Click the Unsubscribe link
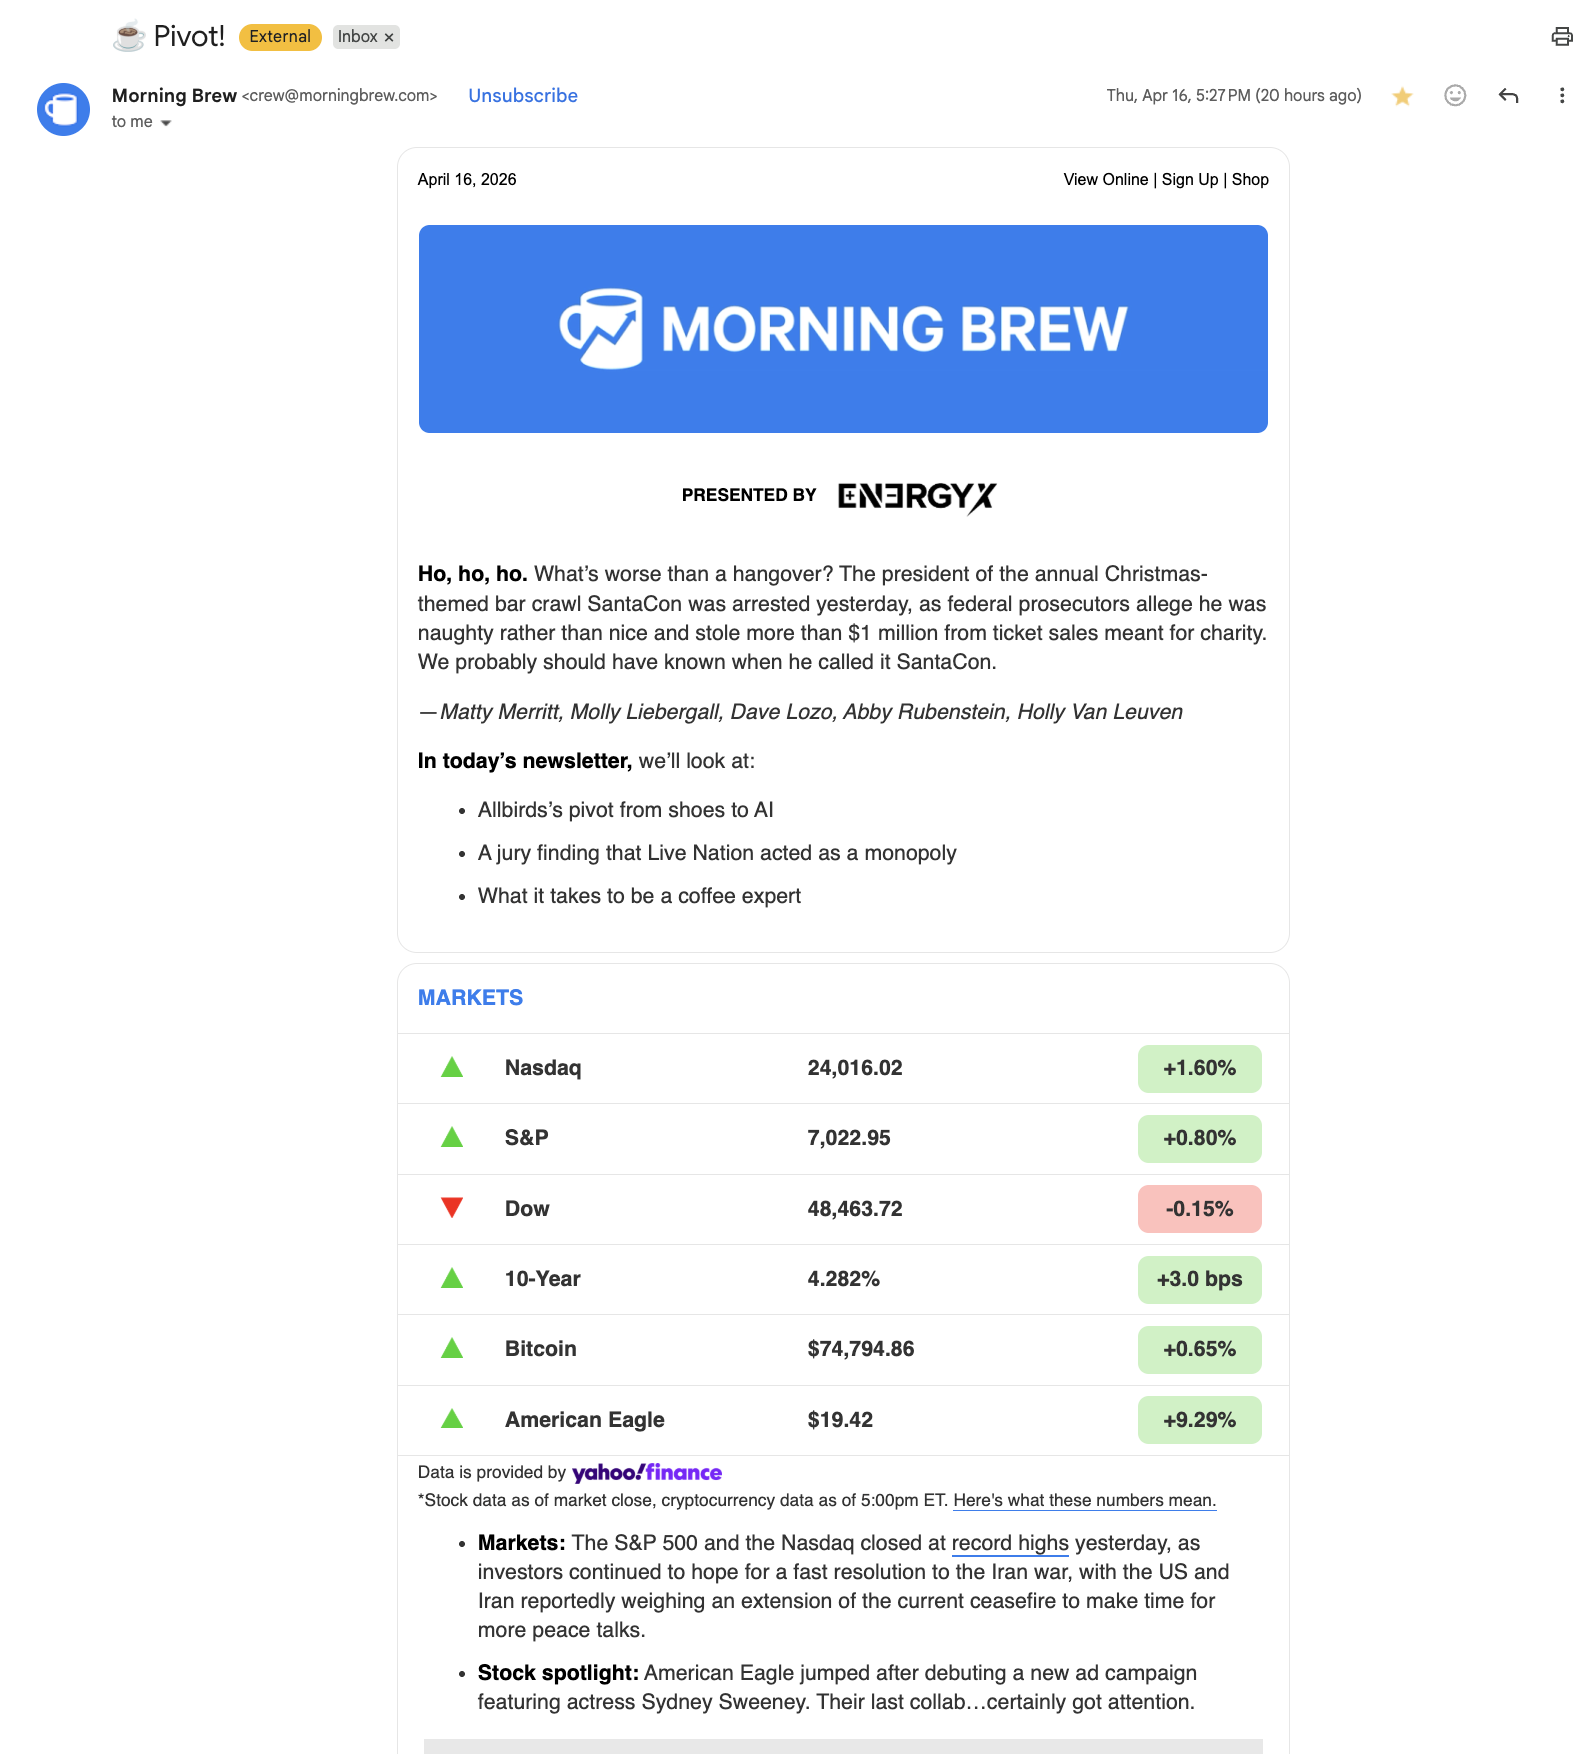This screenshot has width=1594, height=1754. (x=523, y=96)
